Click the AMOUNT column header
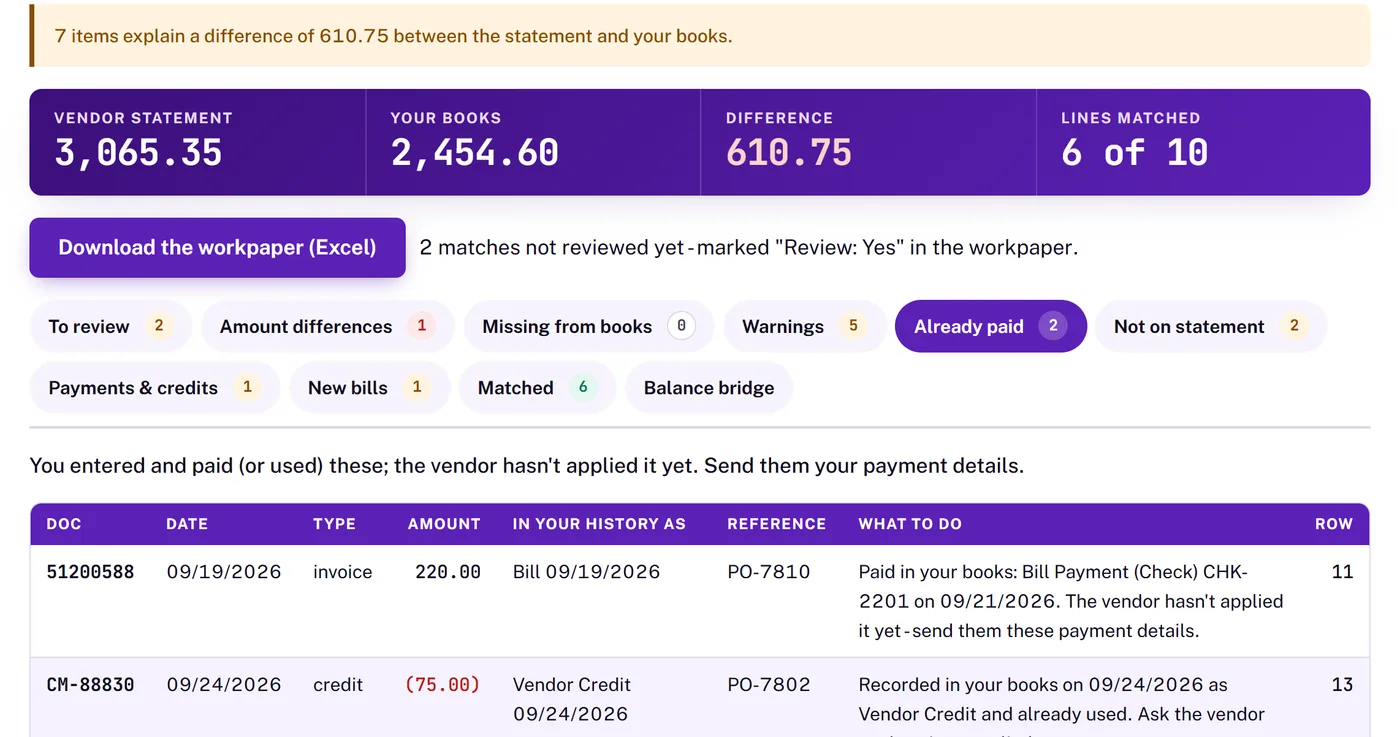The height and width of the screenshot is (737, 1400). coord(444,524)
